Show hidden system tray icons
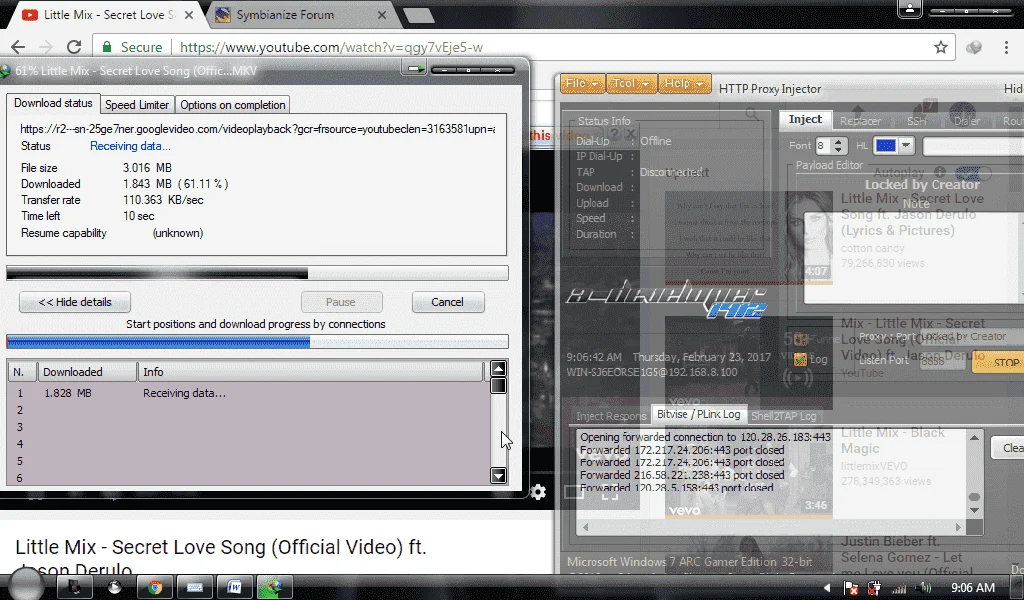Image resolution: width=1024 pixels, height=600 pixels. [827, 588]
